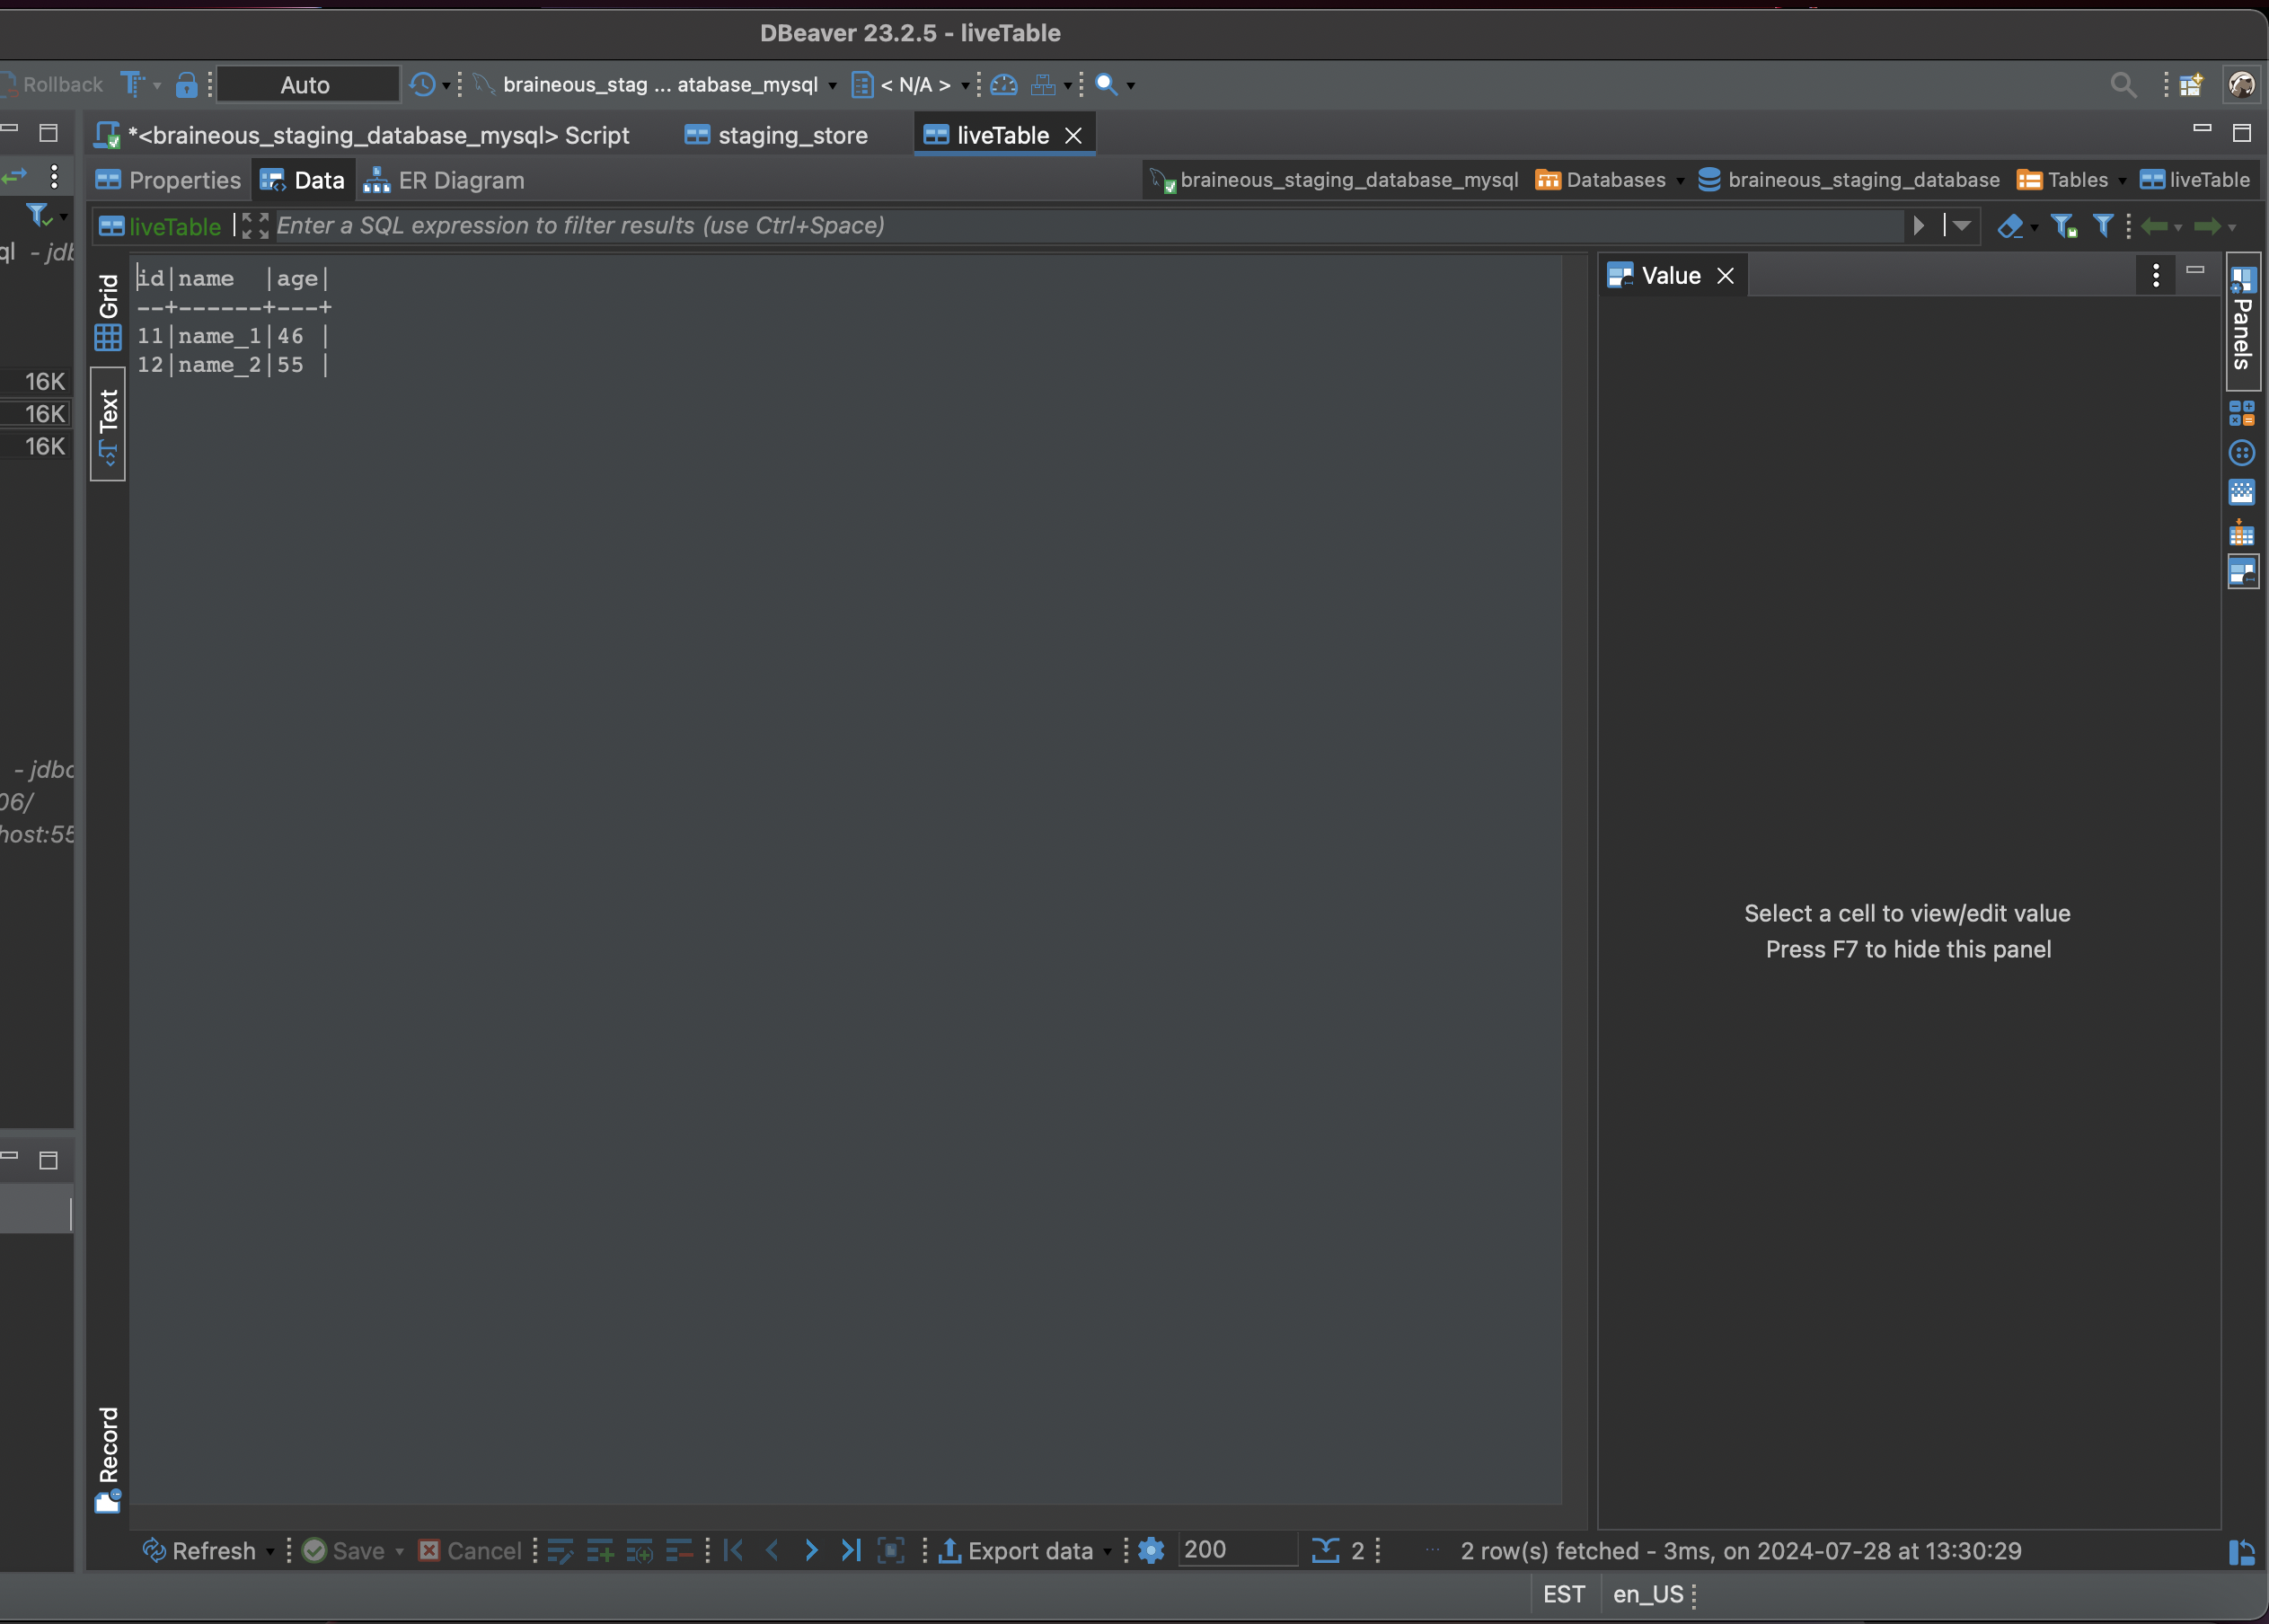The height and width of the screenshot is (1624, 2269).
Task: Open the transaction log history icon
Action: (x=423, y=85)
